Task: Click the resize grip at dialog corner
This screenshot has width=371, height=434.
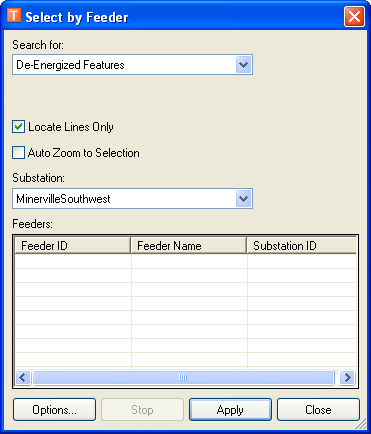Action: pos(361,424)
